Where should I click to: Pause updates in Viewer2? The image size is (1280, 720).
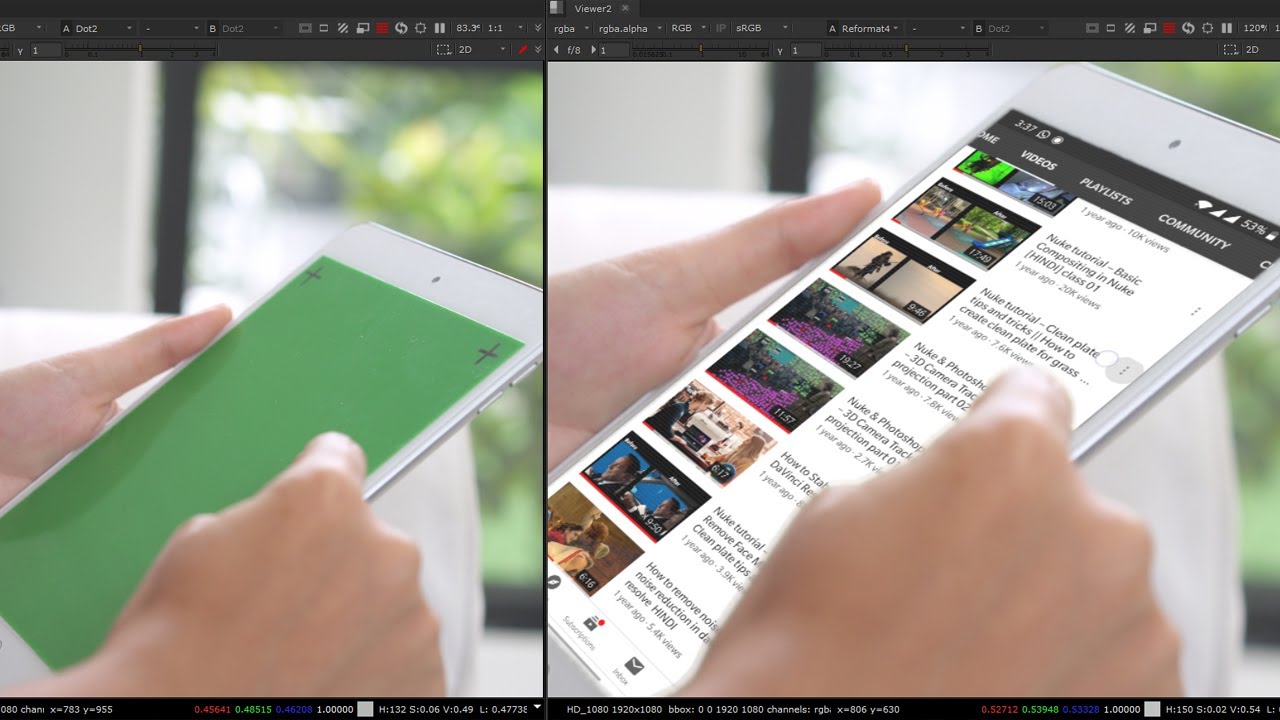click(x=1227, y=29)
